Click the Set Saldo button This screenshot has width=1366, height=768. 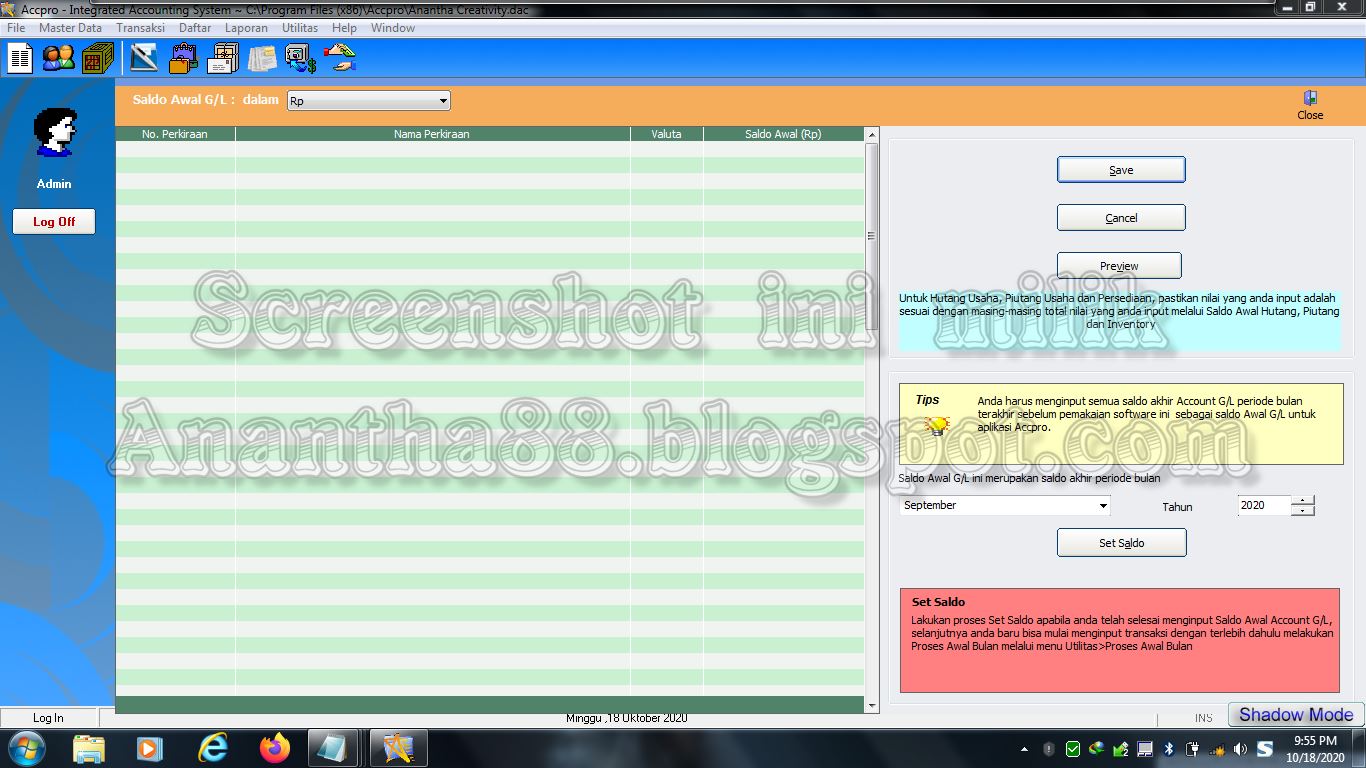(1122, 543)
